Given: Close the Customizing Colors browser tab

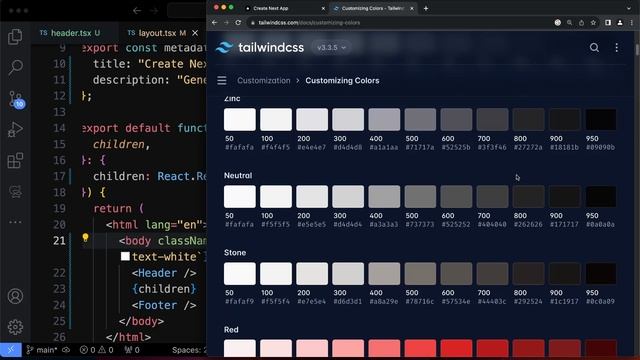Looking at the screenshot, I should click(x=412, y=8).
